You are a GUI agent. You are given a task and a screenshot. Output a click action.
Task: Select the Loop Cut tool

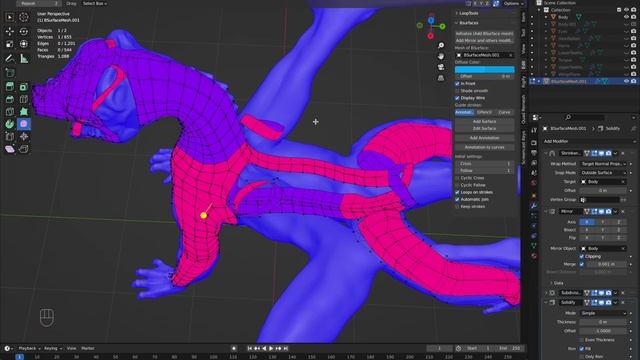24,99
